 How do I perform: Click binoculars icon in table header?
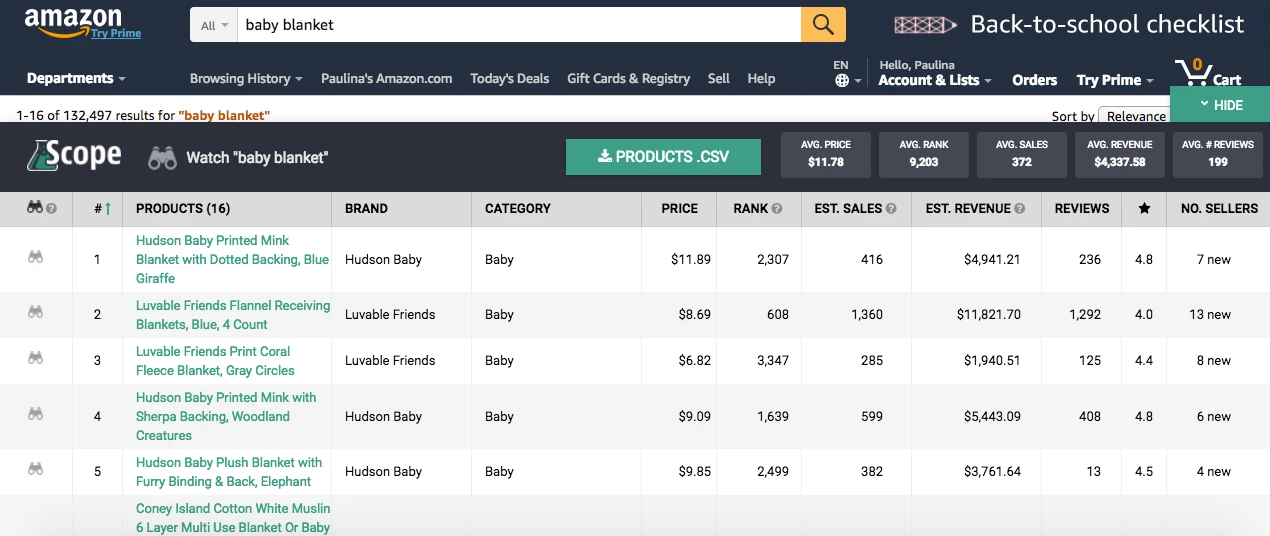(35, 208)
